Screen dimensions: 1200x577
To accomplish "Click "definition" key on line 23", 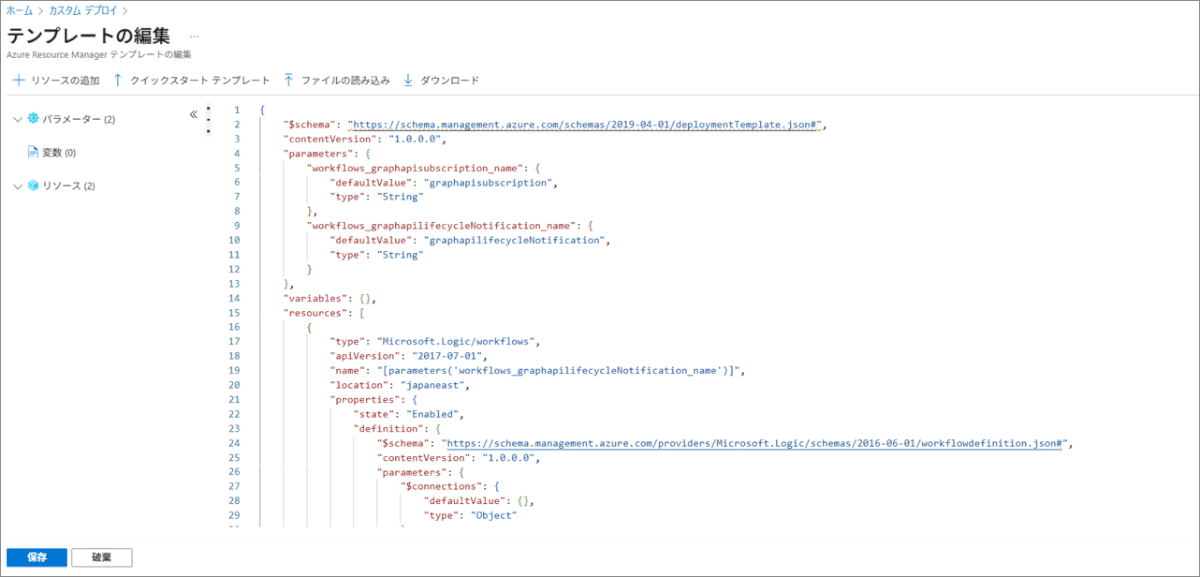I will 389,429.
